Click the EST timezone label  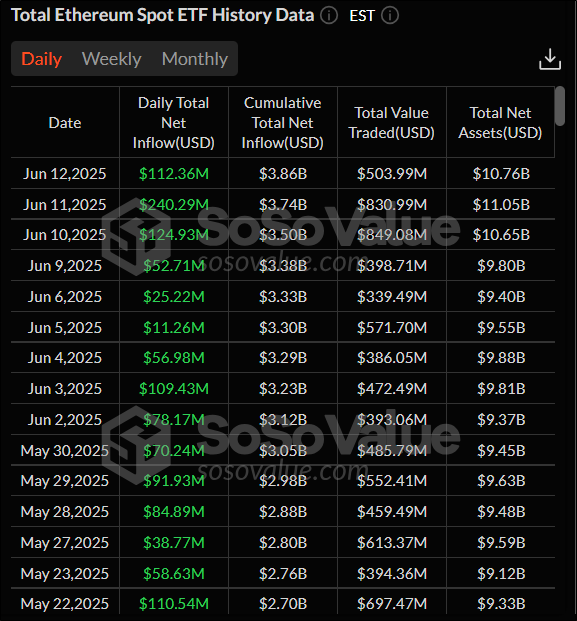[x=362, y=16]
